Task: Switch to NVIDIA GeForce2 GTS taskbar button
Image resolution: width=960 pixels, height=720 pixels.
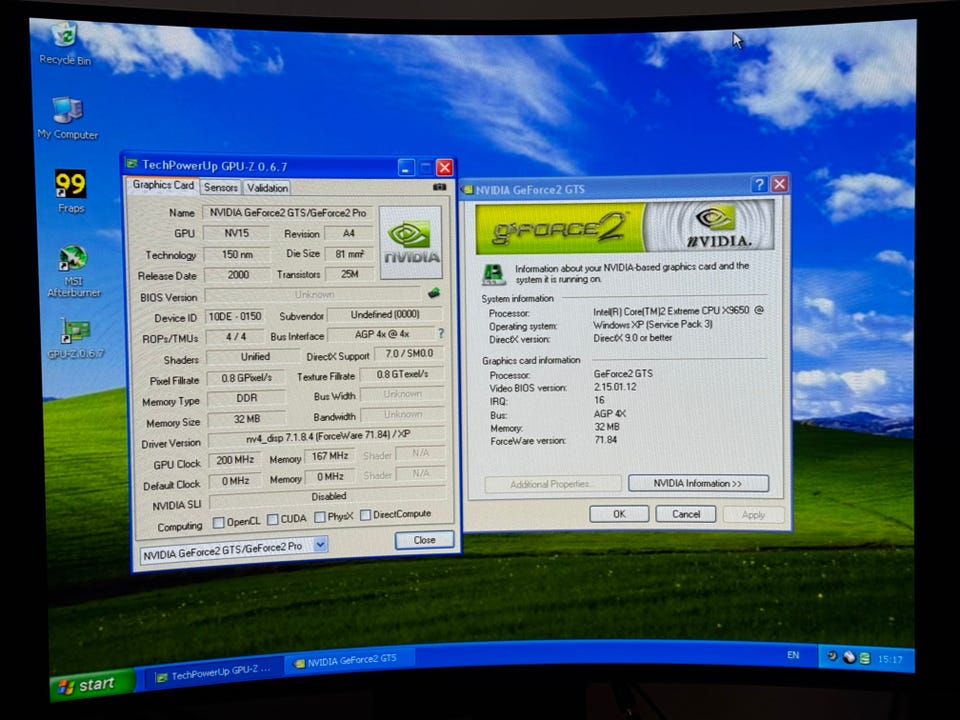Action: 348,661
